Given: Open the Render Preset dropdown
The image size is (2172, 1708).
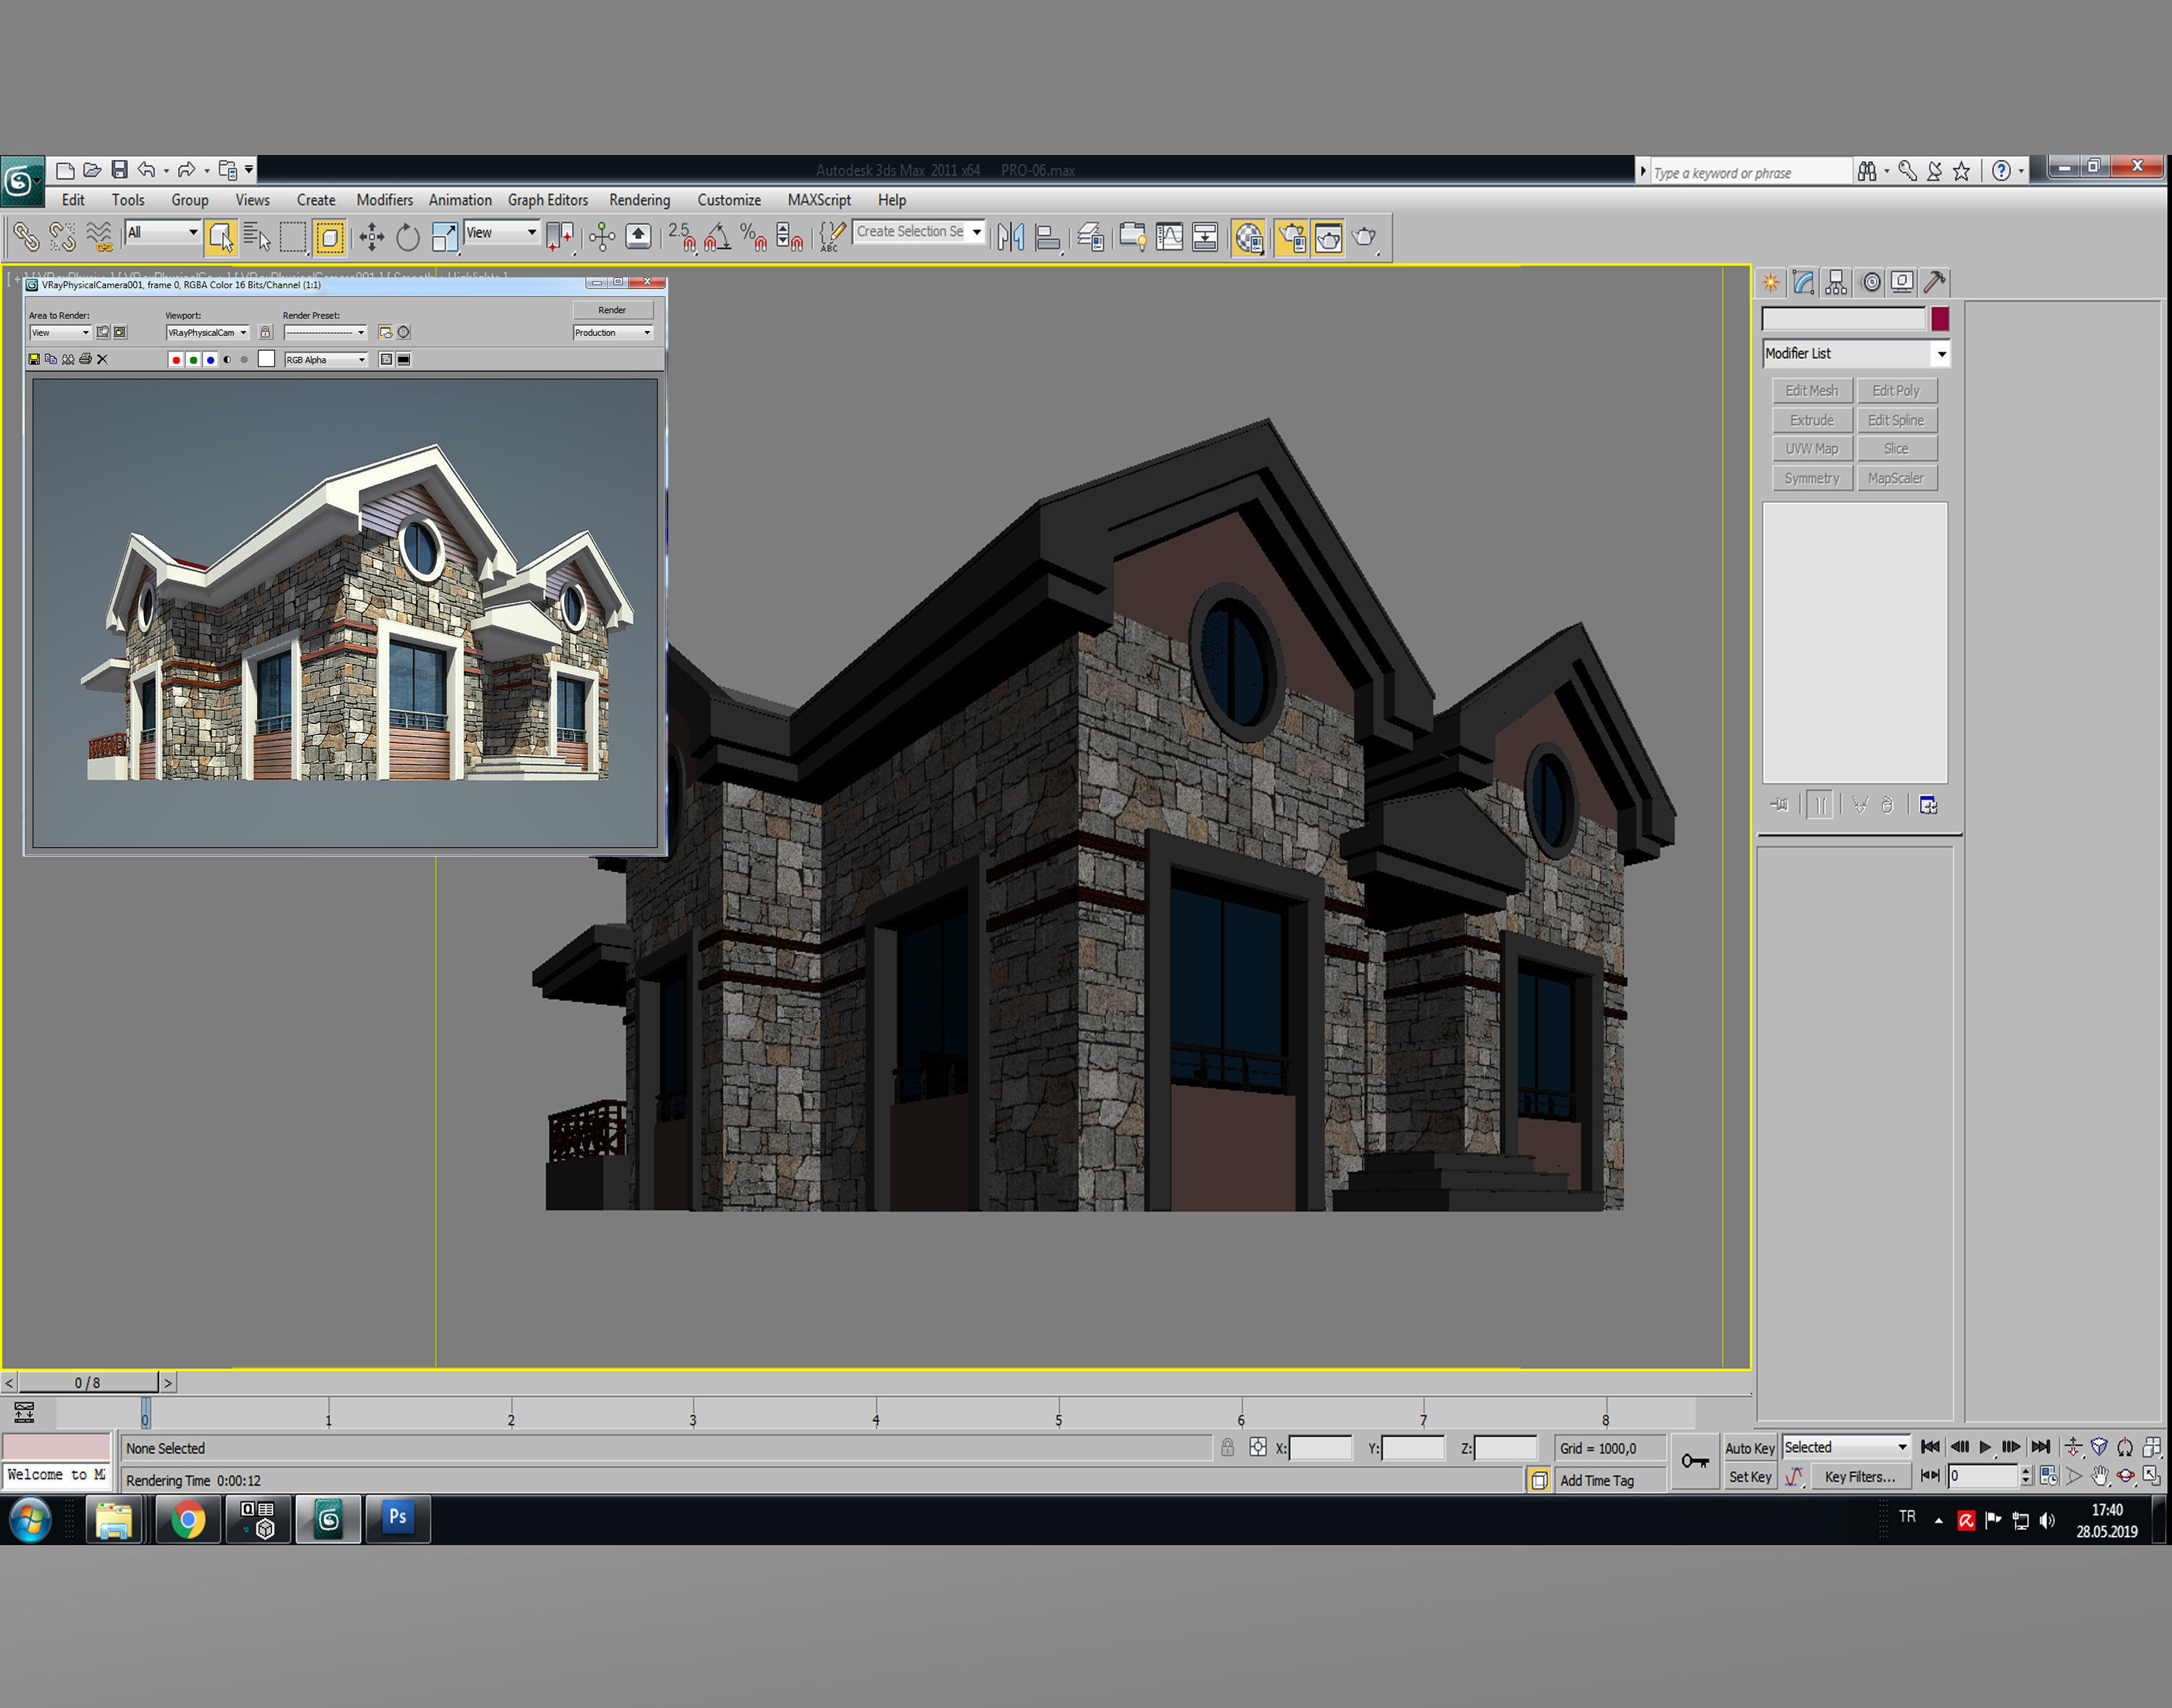Looking at the screenshot, I should (x=325, y=332).
